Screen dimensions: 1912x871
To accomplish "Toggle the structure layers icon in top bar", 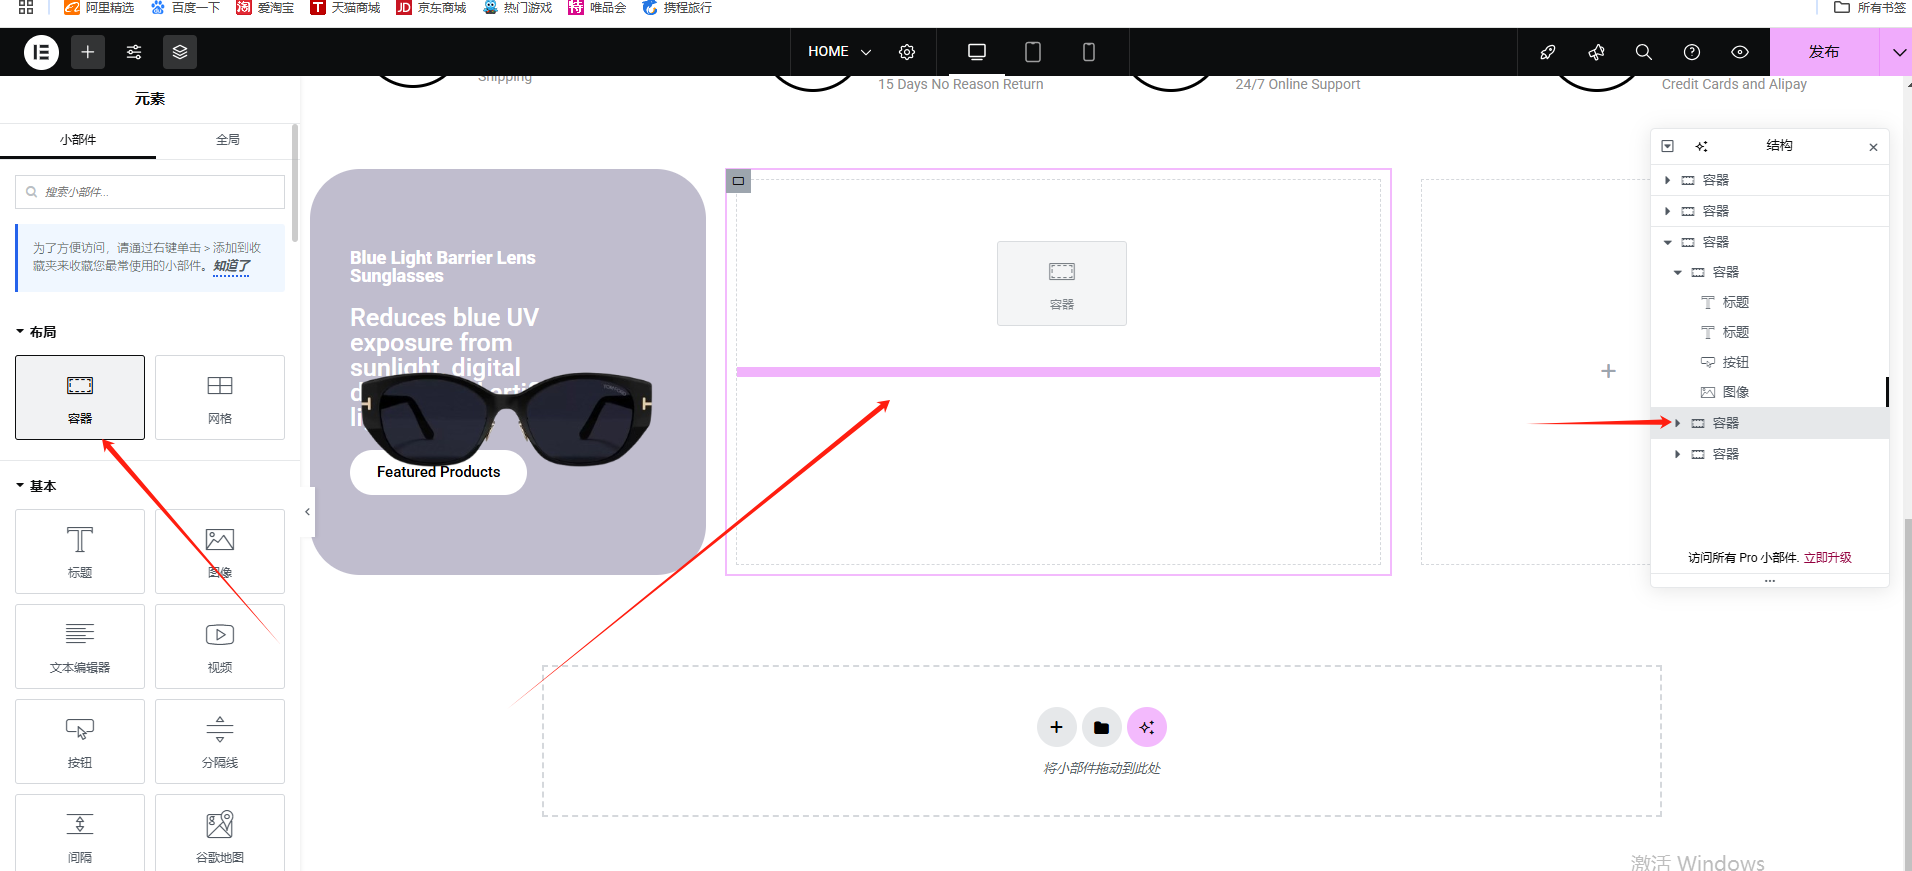I will point(180,52).
